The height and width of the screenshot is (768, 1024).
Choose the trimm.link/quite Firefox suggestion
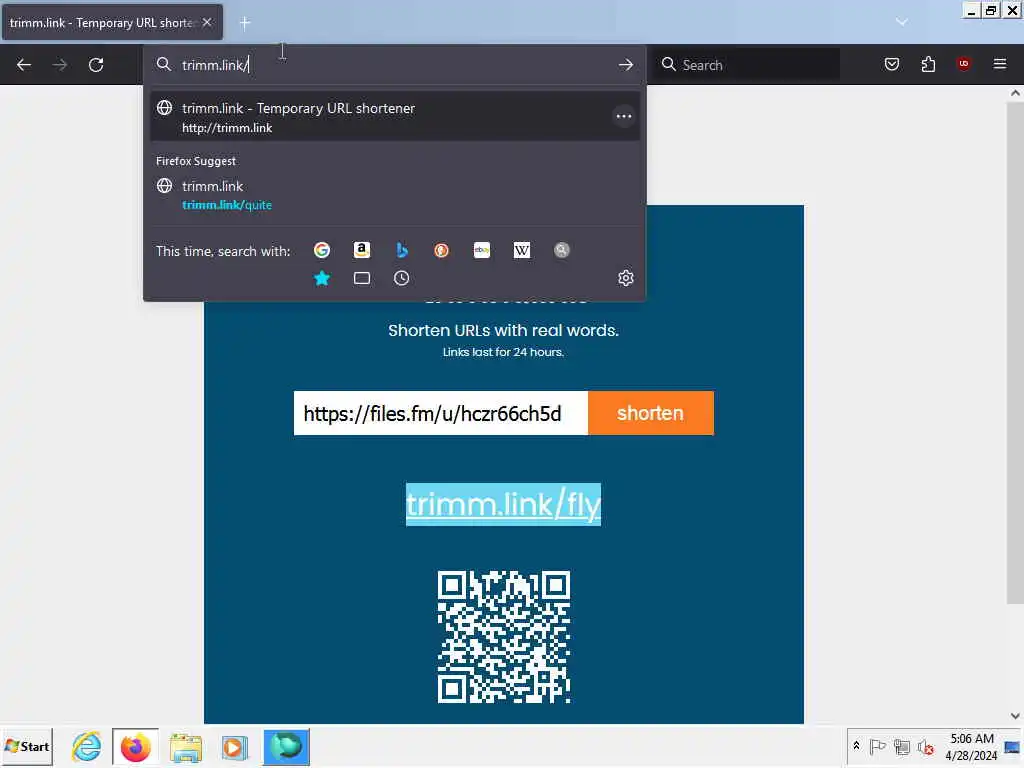(x=395, y=195)
